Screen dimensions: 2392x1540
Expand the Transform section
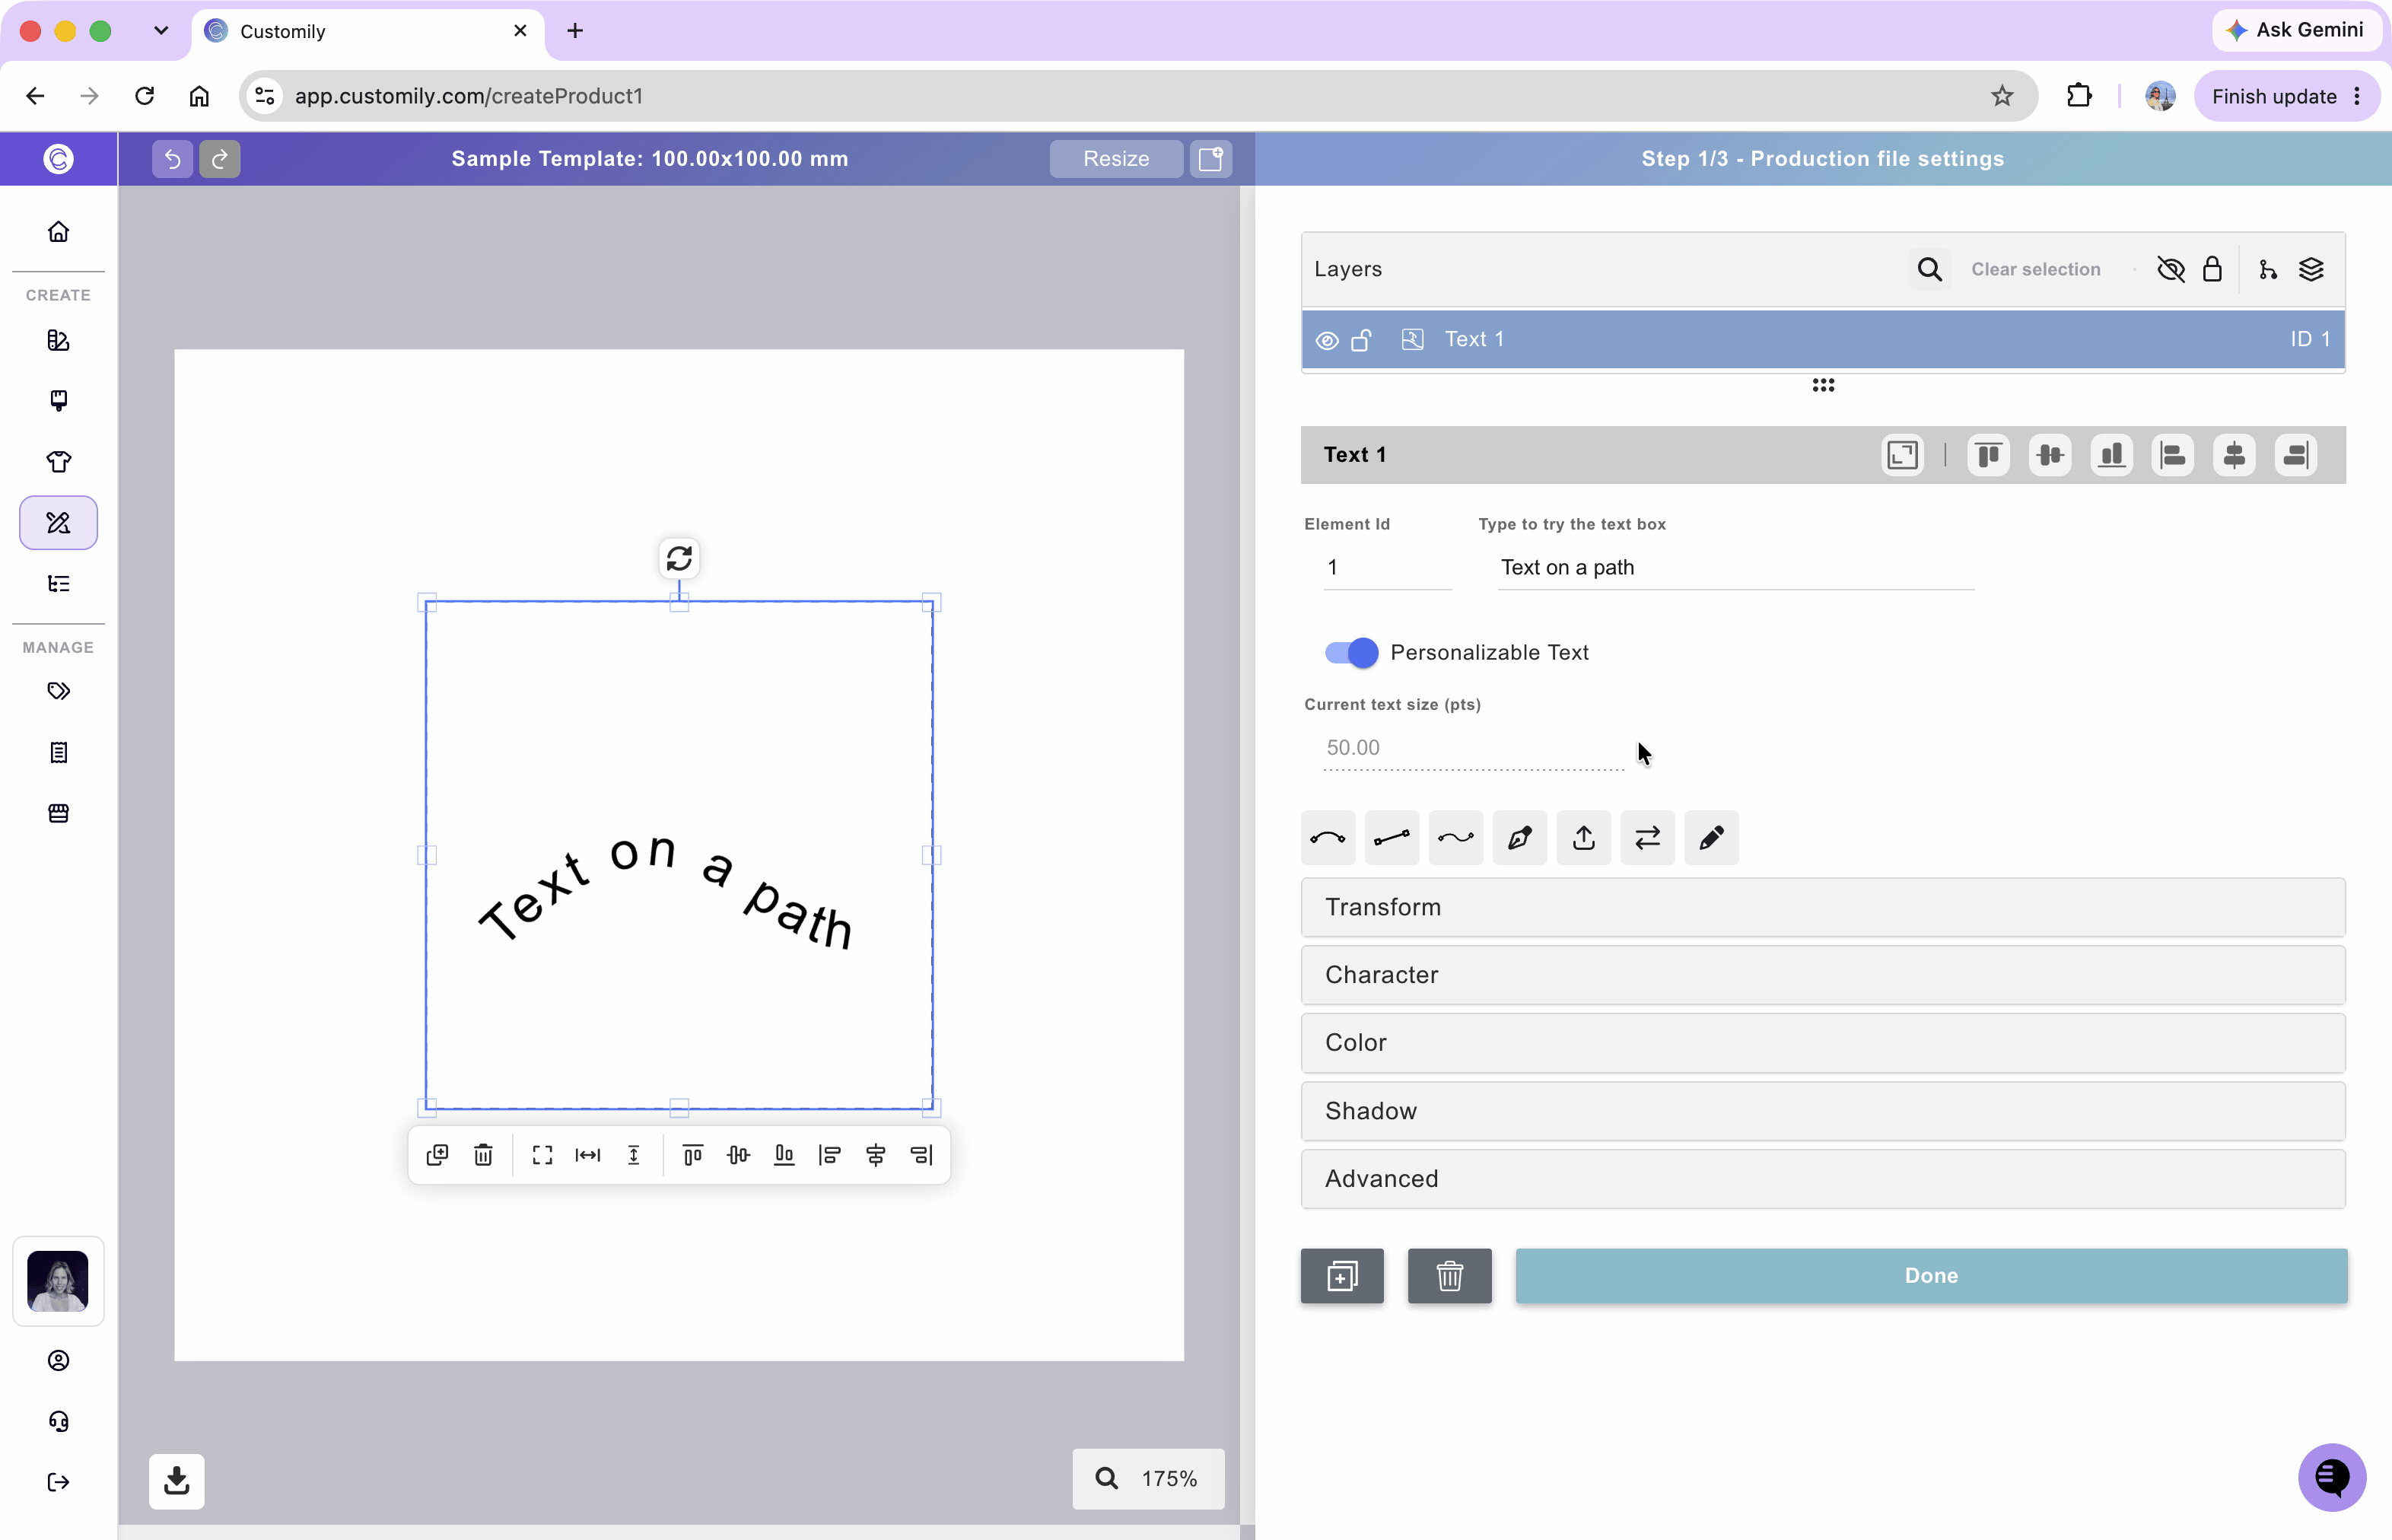point(1823,907)
